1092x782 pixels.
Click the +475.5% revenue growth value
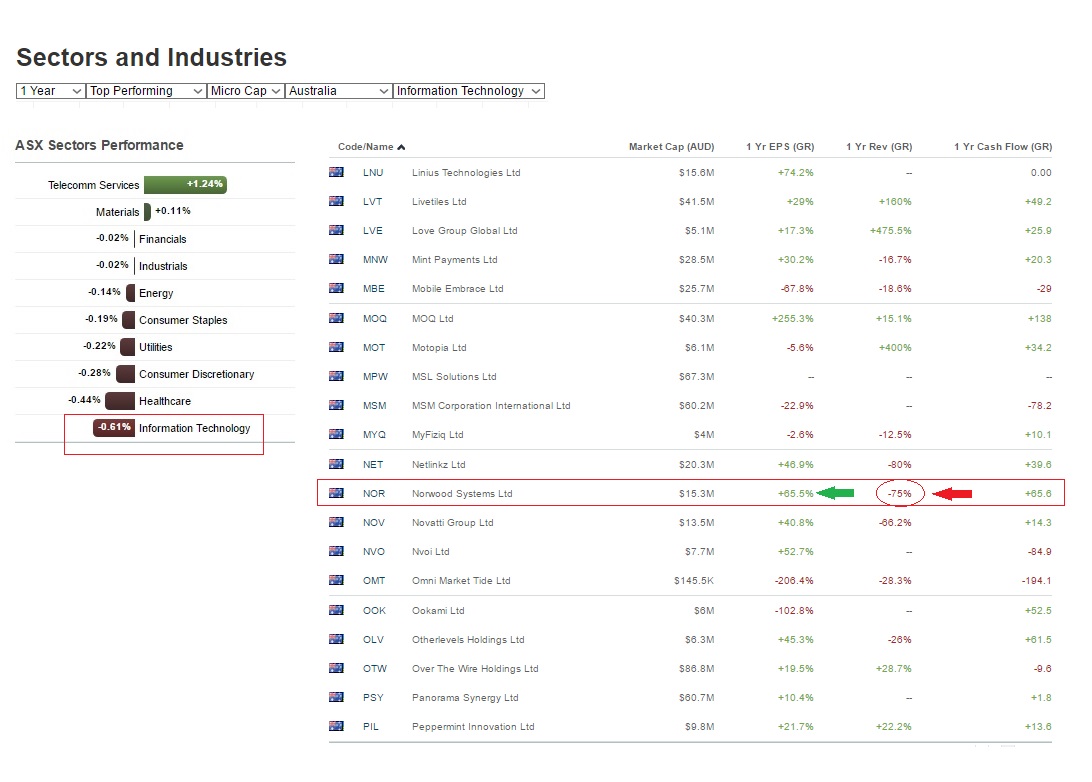(891, 231)
